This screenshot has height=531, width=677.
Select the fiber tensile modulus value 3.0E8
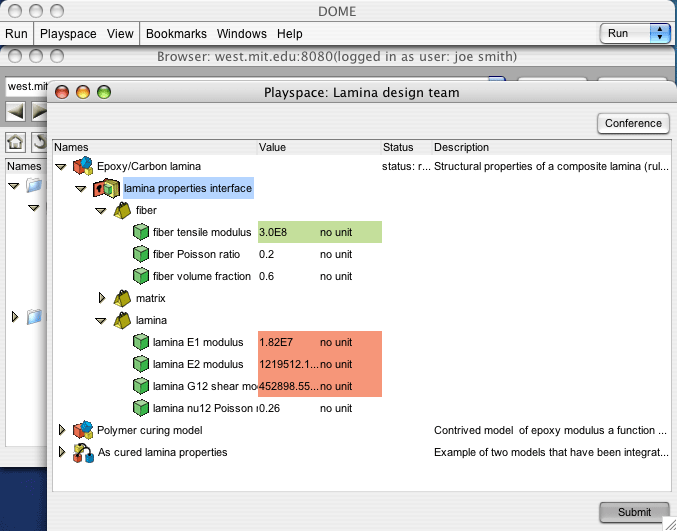pos(273,232)
